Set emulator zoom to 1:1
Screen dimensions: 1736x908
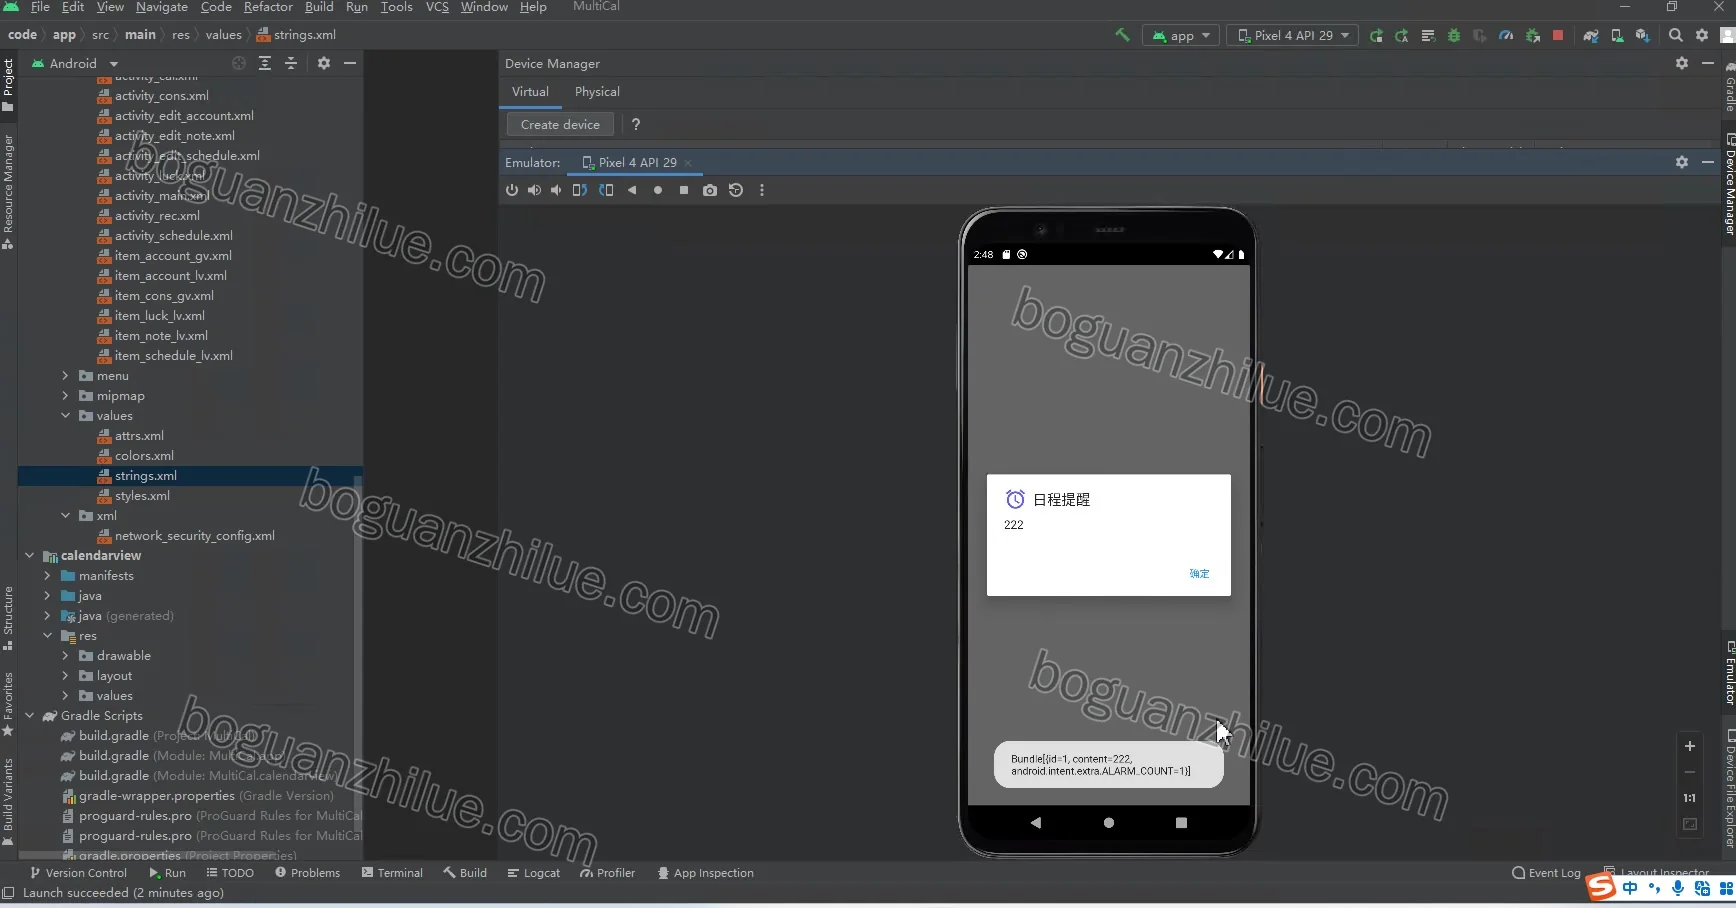[x=1689, y=798]
